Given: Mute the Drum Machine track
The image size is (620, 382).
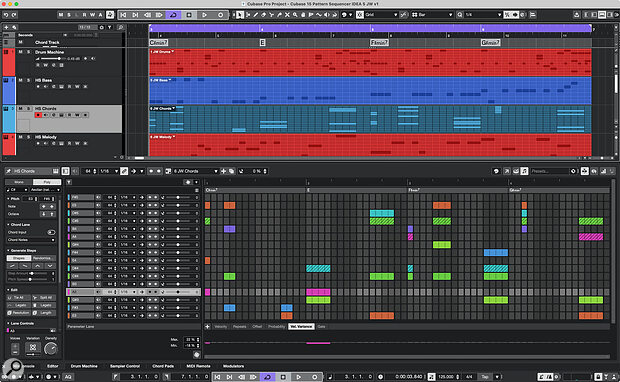Looking at the screenshot, I should [x=21, y=52].
